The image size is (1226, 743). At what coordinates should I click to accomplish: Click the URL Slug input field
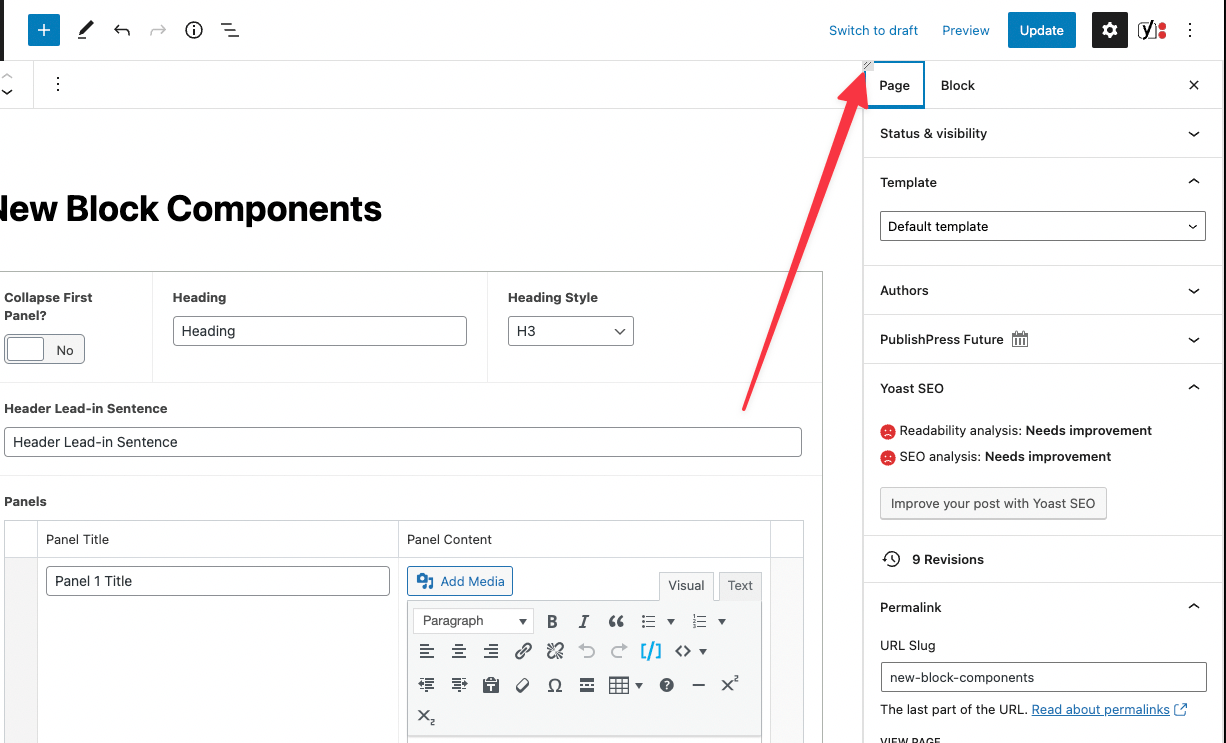coord(1042,677)
